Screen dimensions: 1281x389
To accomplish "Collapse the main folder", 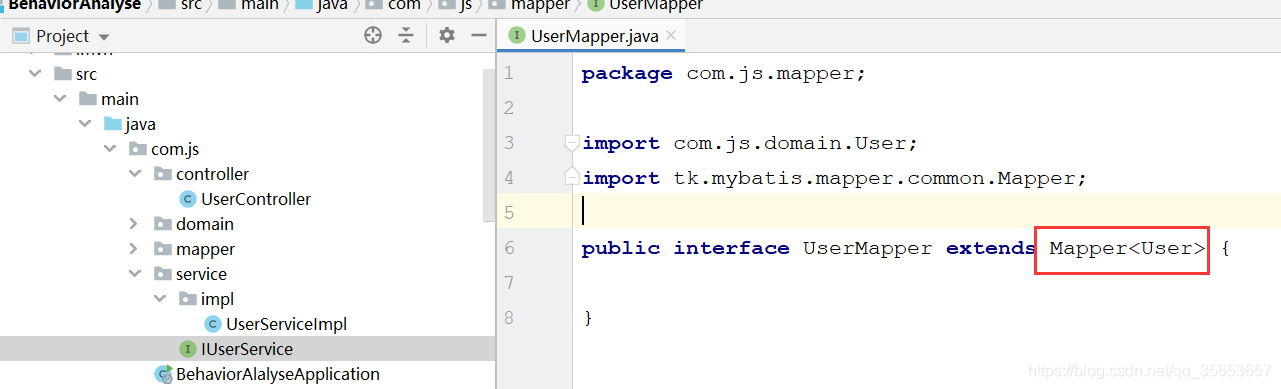I will 60,99.
